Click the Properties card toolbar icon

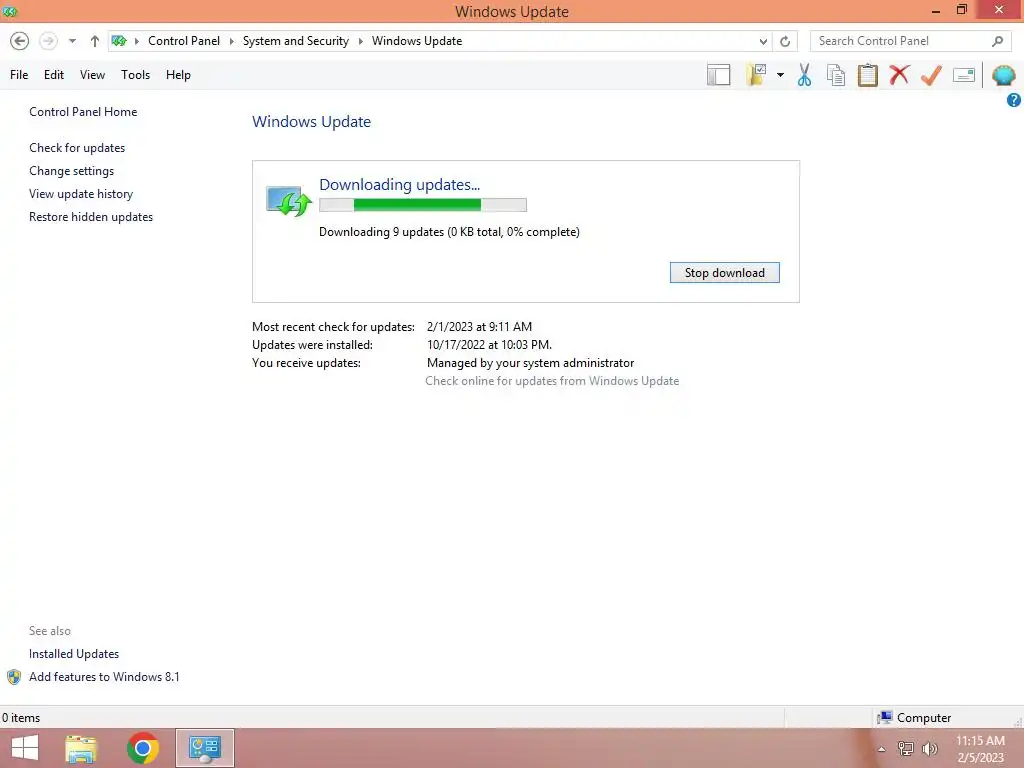(x=964, y=75)
